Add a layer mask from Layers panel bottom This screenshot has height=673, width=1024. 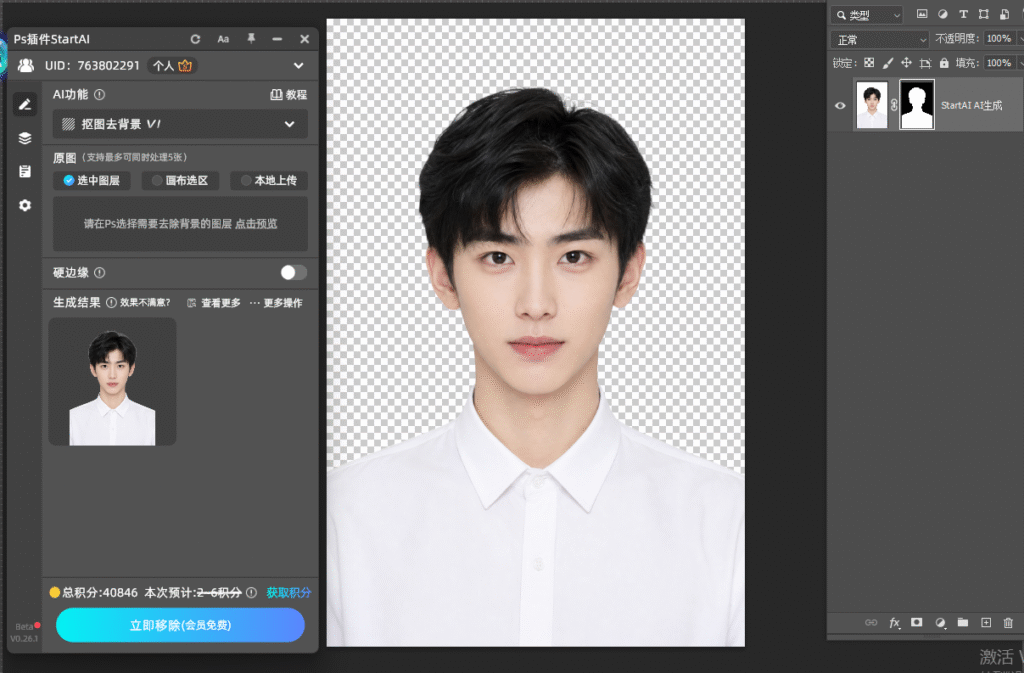(917, 622)
